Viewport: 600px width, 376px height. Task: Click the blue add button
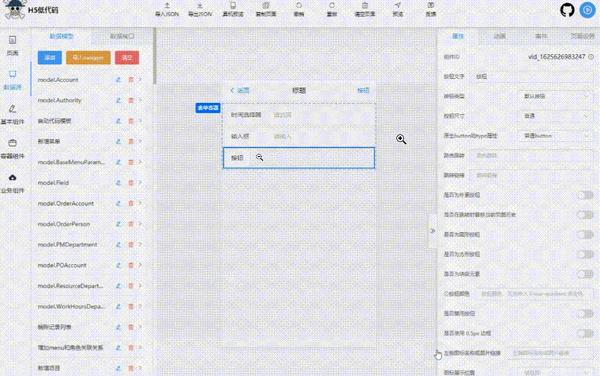tap(50, 58)
